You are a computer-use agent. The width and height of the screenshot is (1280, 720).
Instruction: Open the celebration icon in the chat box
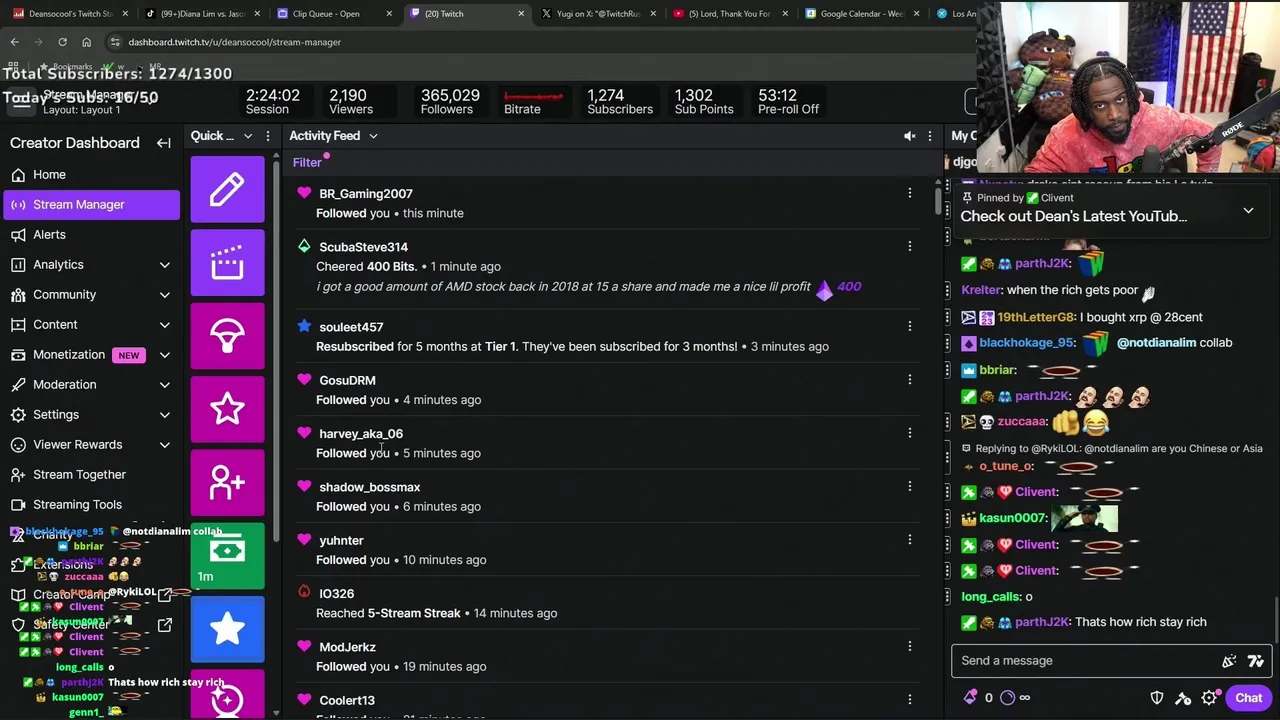1229,661
